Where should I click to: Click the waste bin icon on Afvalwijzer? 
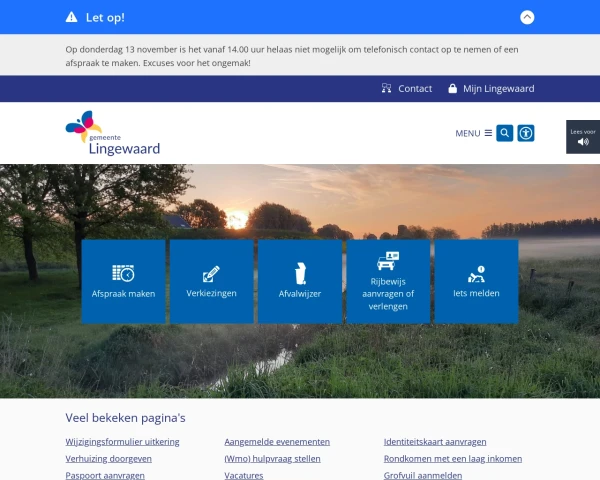tap(300, 273)
